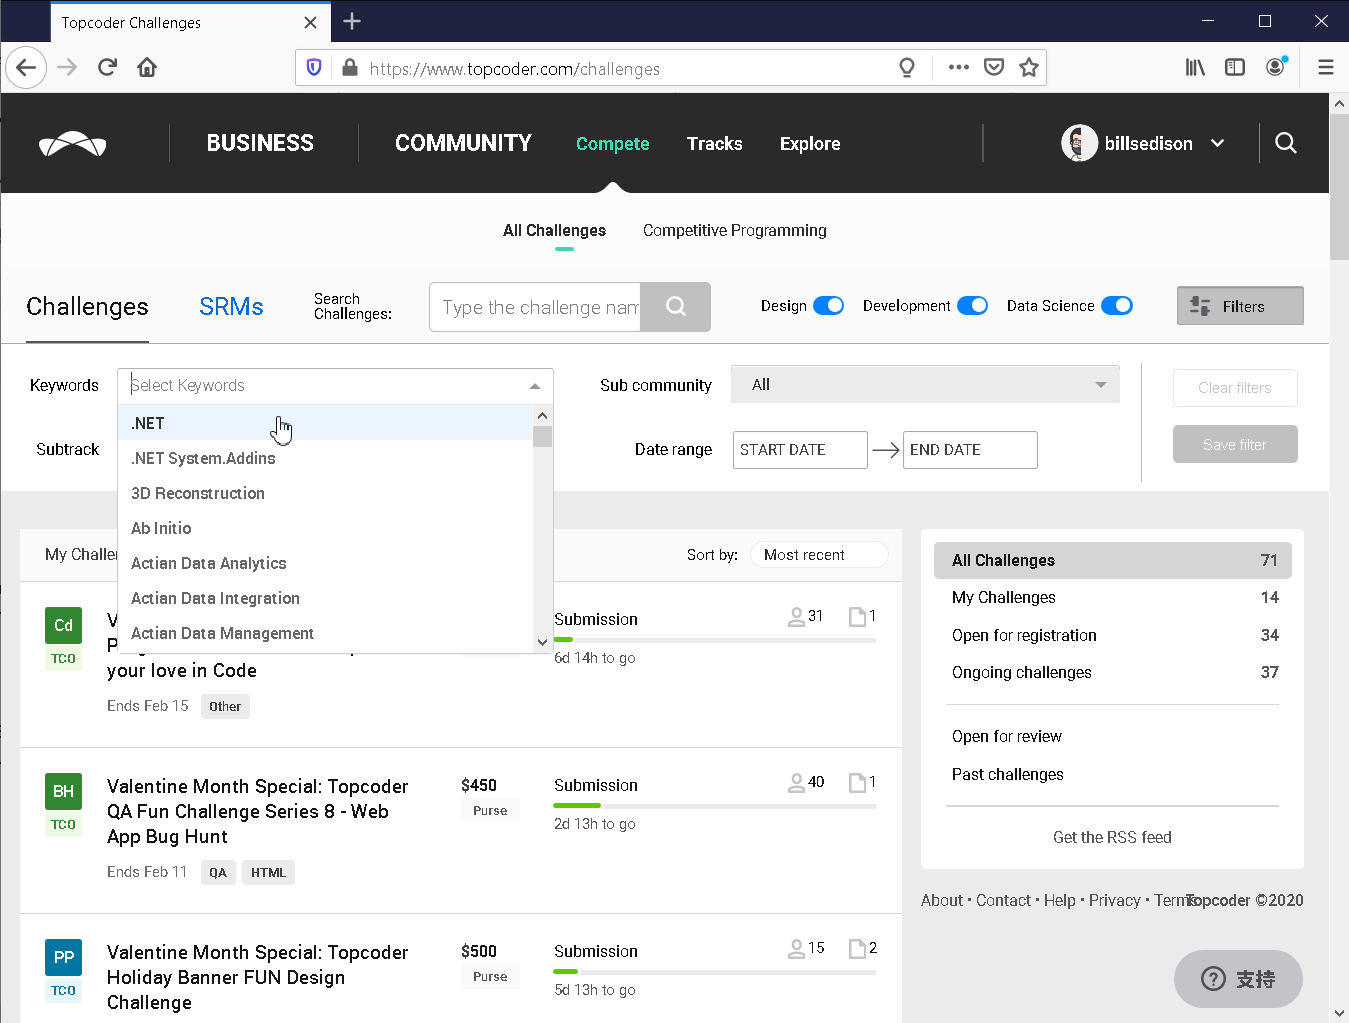Open Get the RSS feed link
Image resolution: width=1349 pixels, height=1023 pixels.
tap(1112, 838)
